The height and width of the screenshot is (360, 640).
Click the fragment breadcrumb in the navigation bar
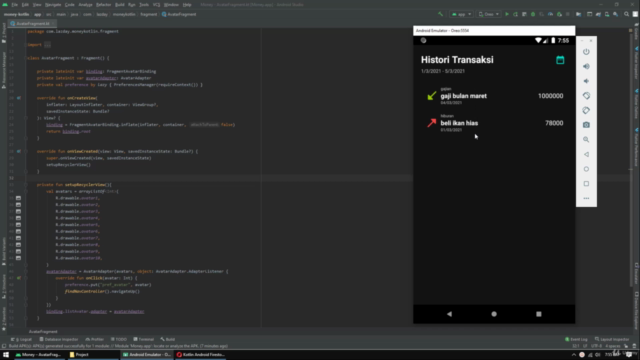[x=149, y=14]
